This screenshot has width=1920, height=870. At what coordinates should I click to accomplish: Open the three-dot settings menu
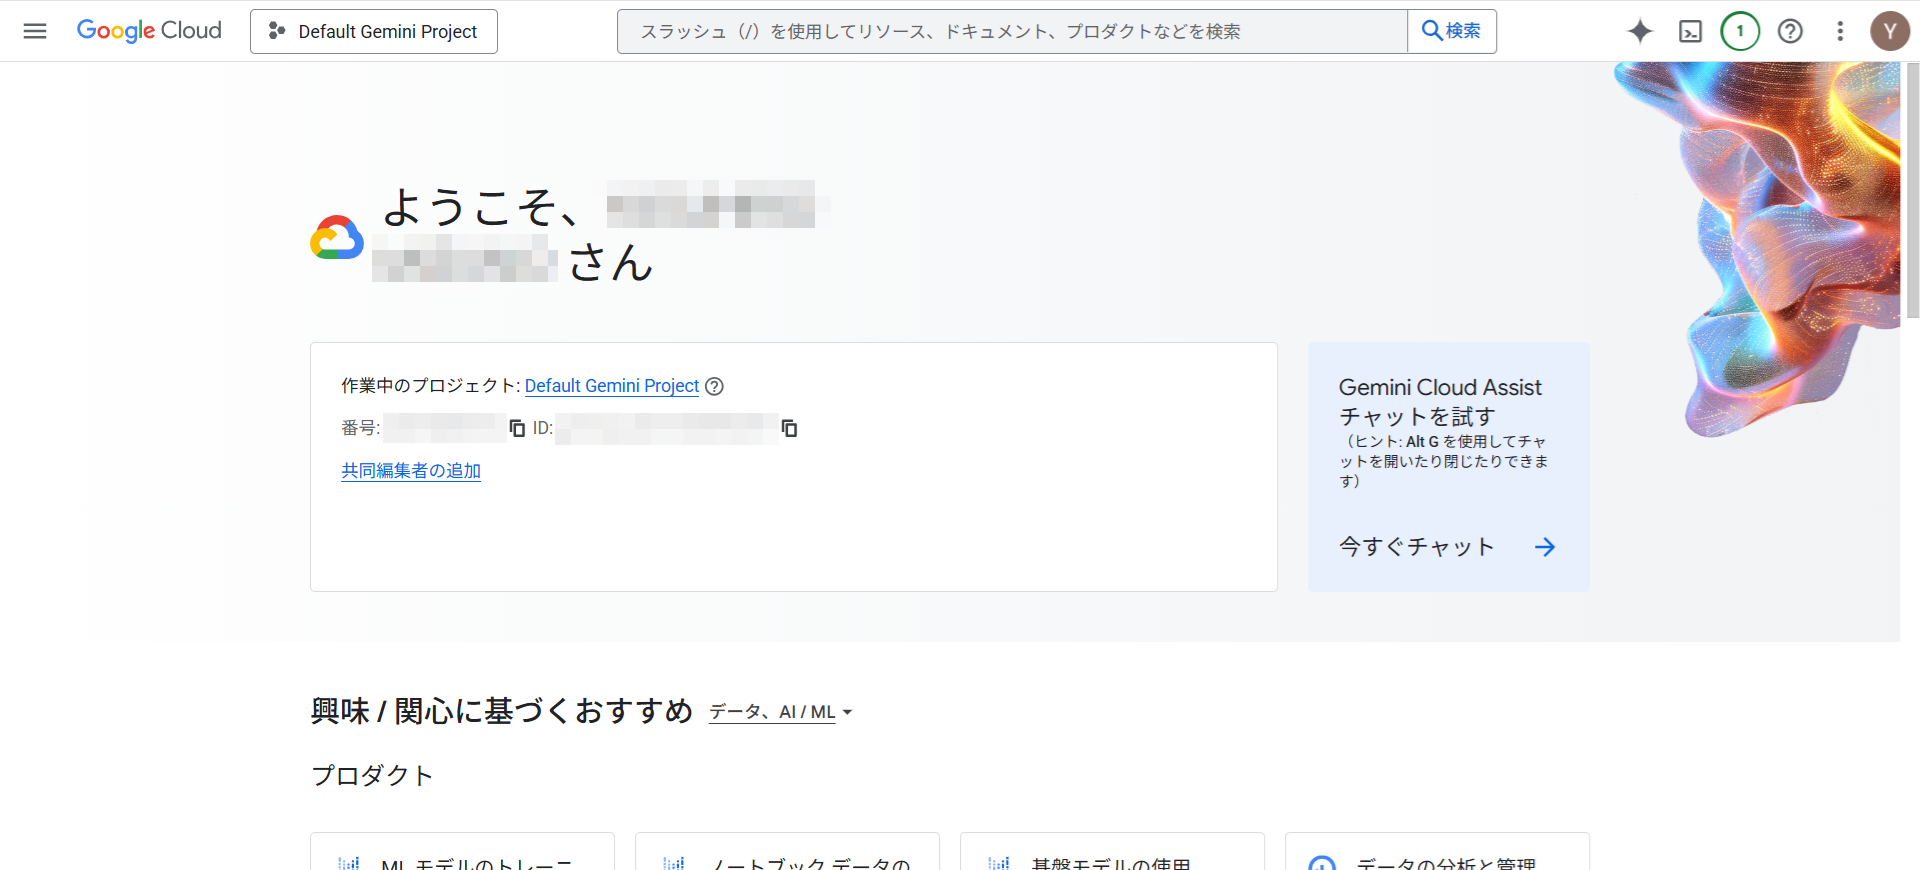[1840, 31]
